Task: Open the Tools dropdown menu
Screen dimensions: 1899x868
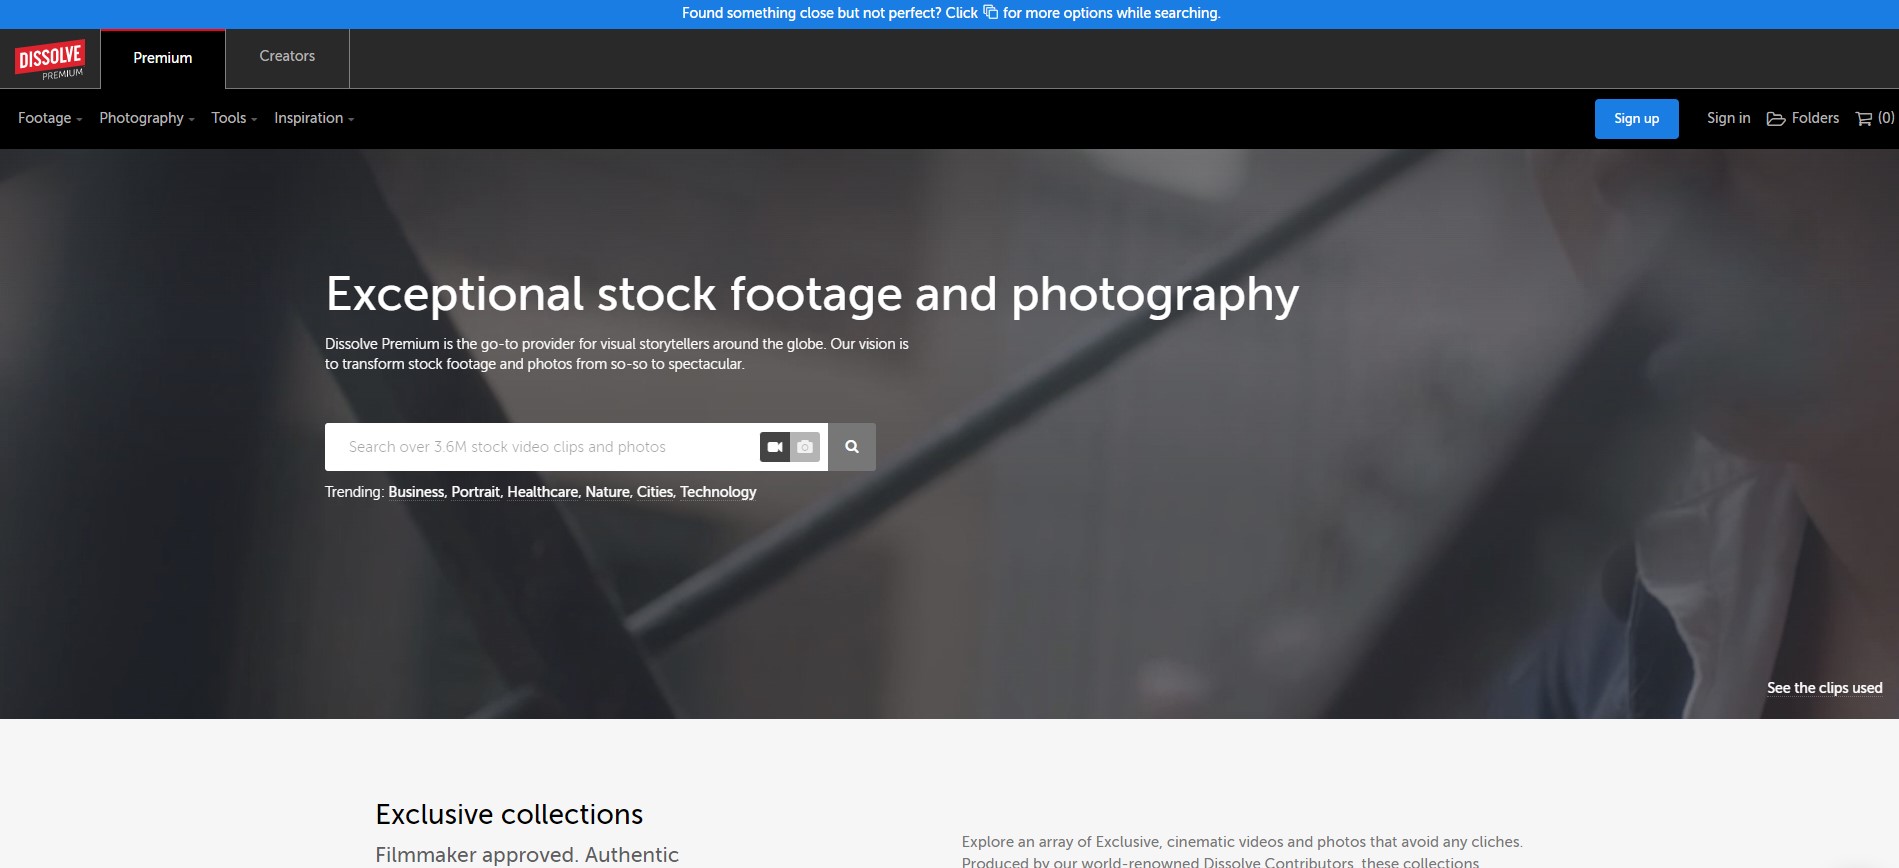Action: (234, 118)
